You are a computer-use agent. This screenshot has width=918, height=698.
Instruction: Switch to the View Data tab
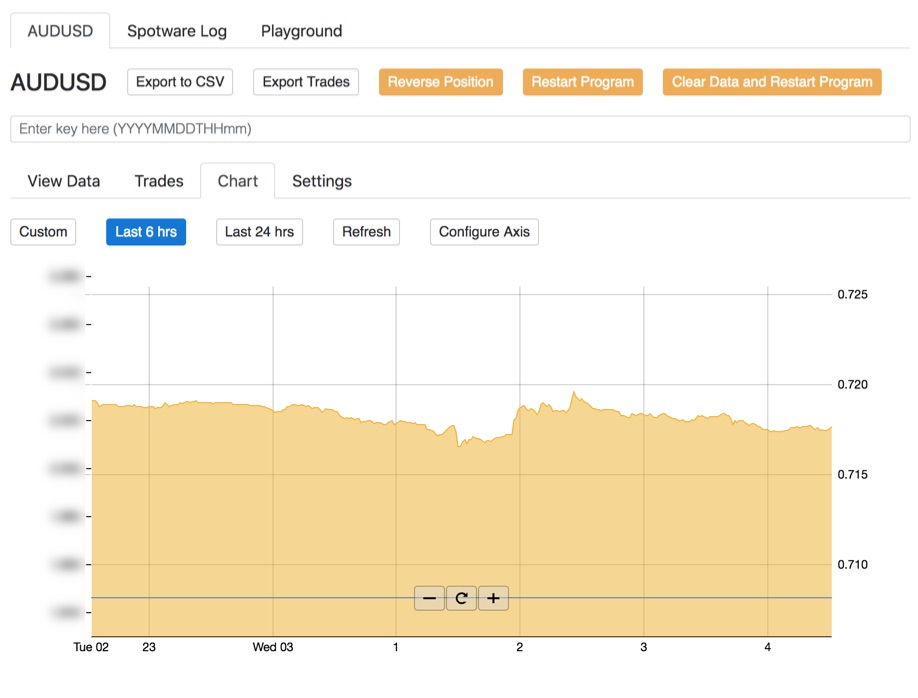click(64, 181)
